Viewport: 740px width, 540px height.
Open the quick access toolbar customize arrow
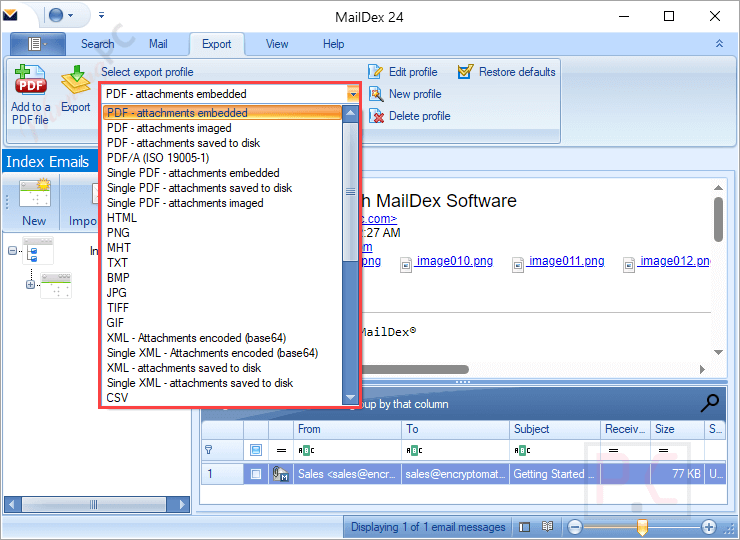101,15
